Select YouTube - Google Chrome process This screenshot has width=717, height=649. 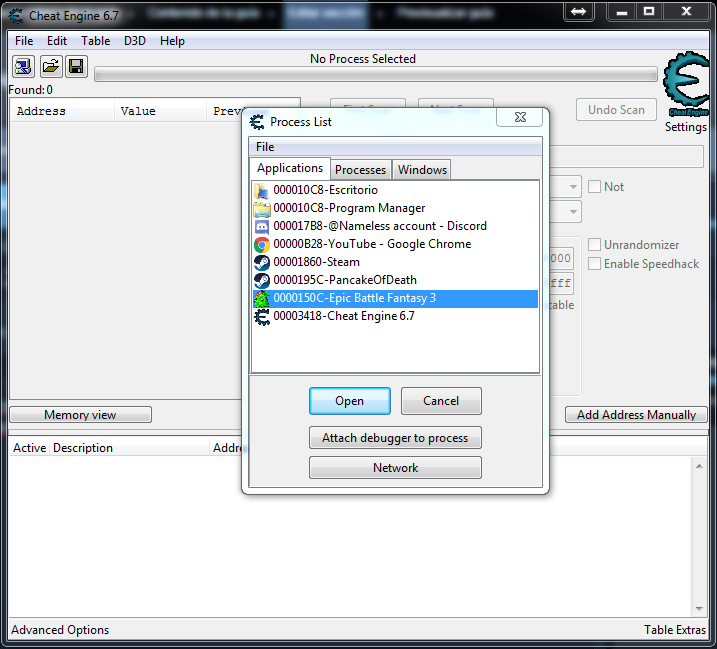coord(371,244)
